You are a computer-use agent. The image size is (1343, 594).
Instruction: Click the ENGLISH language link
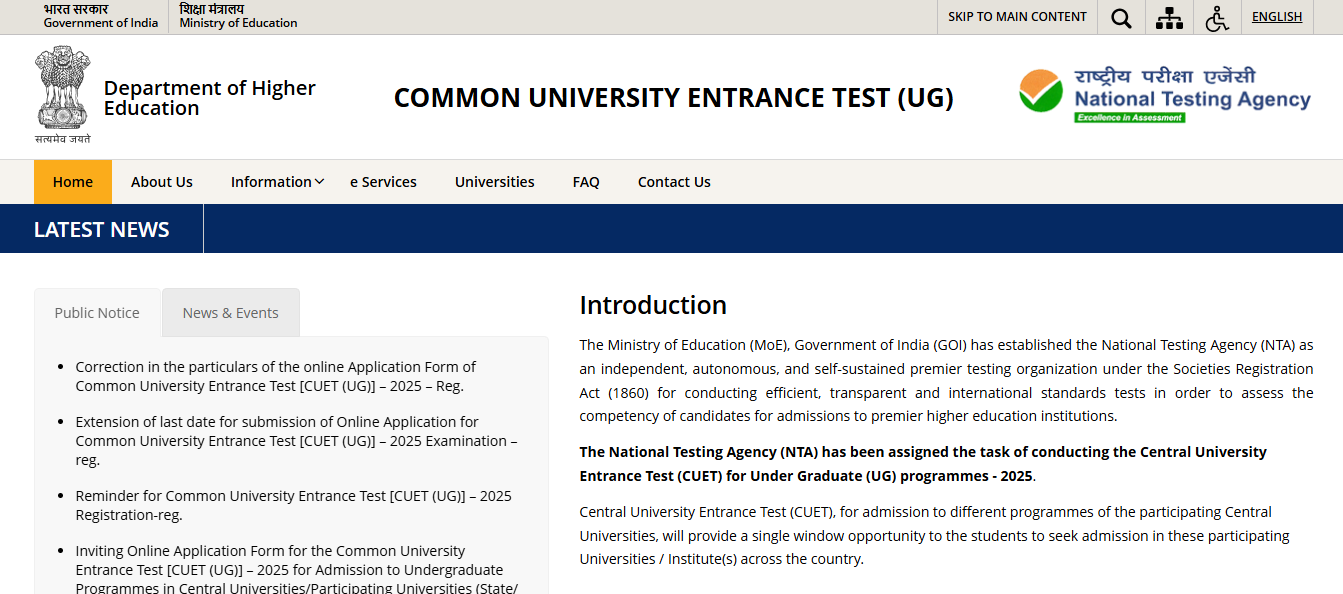point(1277,16)
